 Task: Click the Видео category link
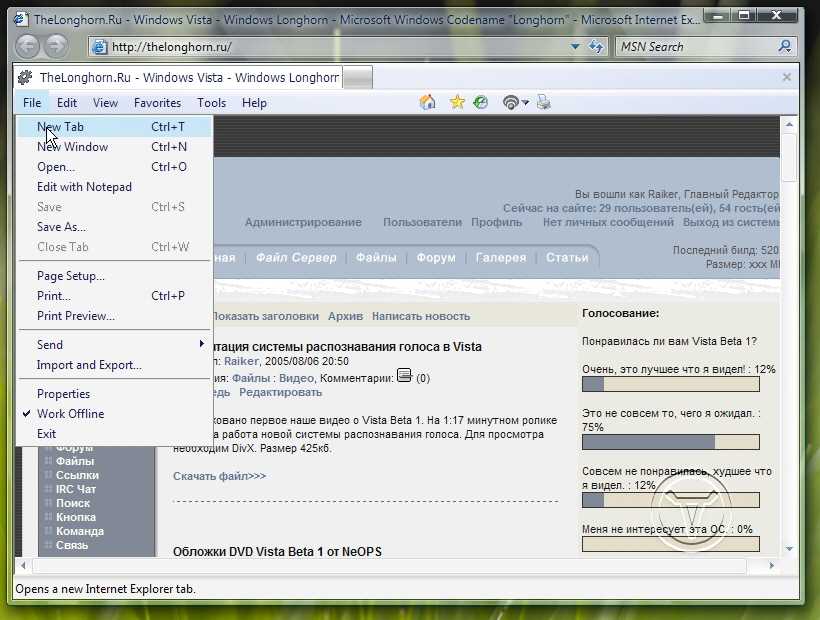[297, 378]
